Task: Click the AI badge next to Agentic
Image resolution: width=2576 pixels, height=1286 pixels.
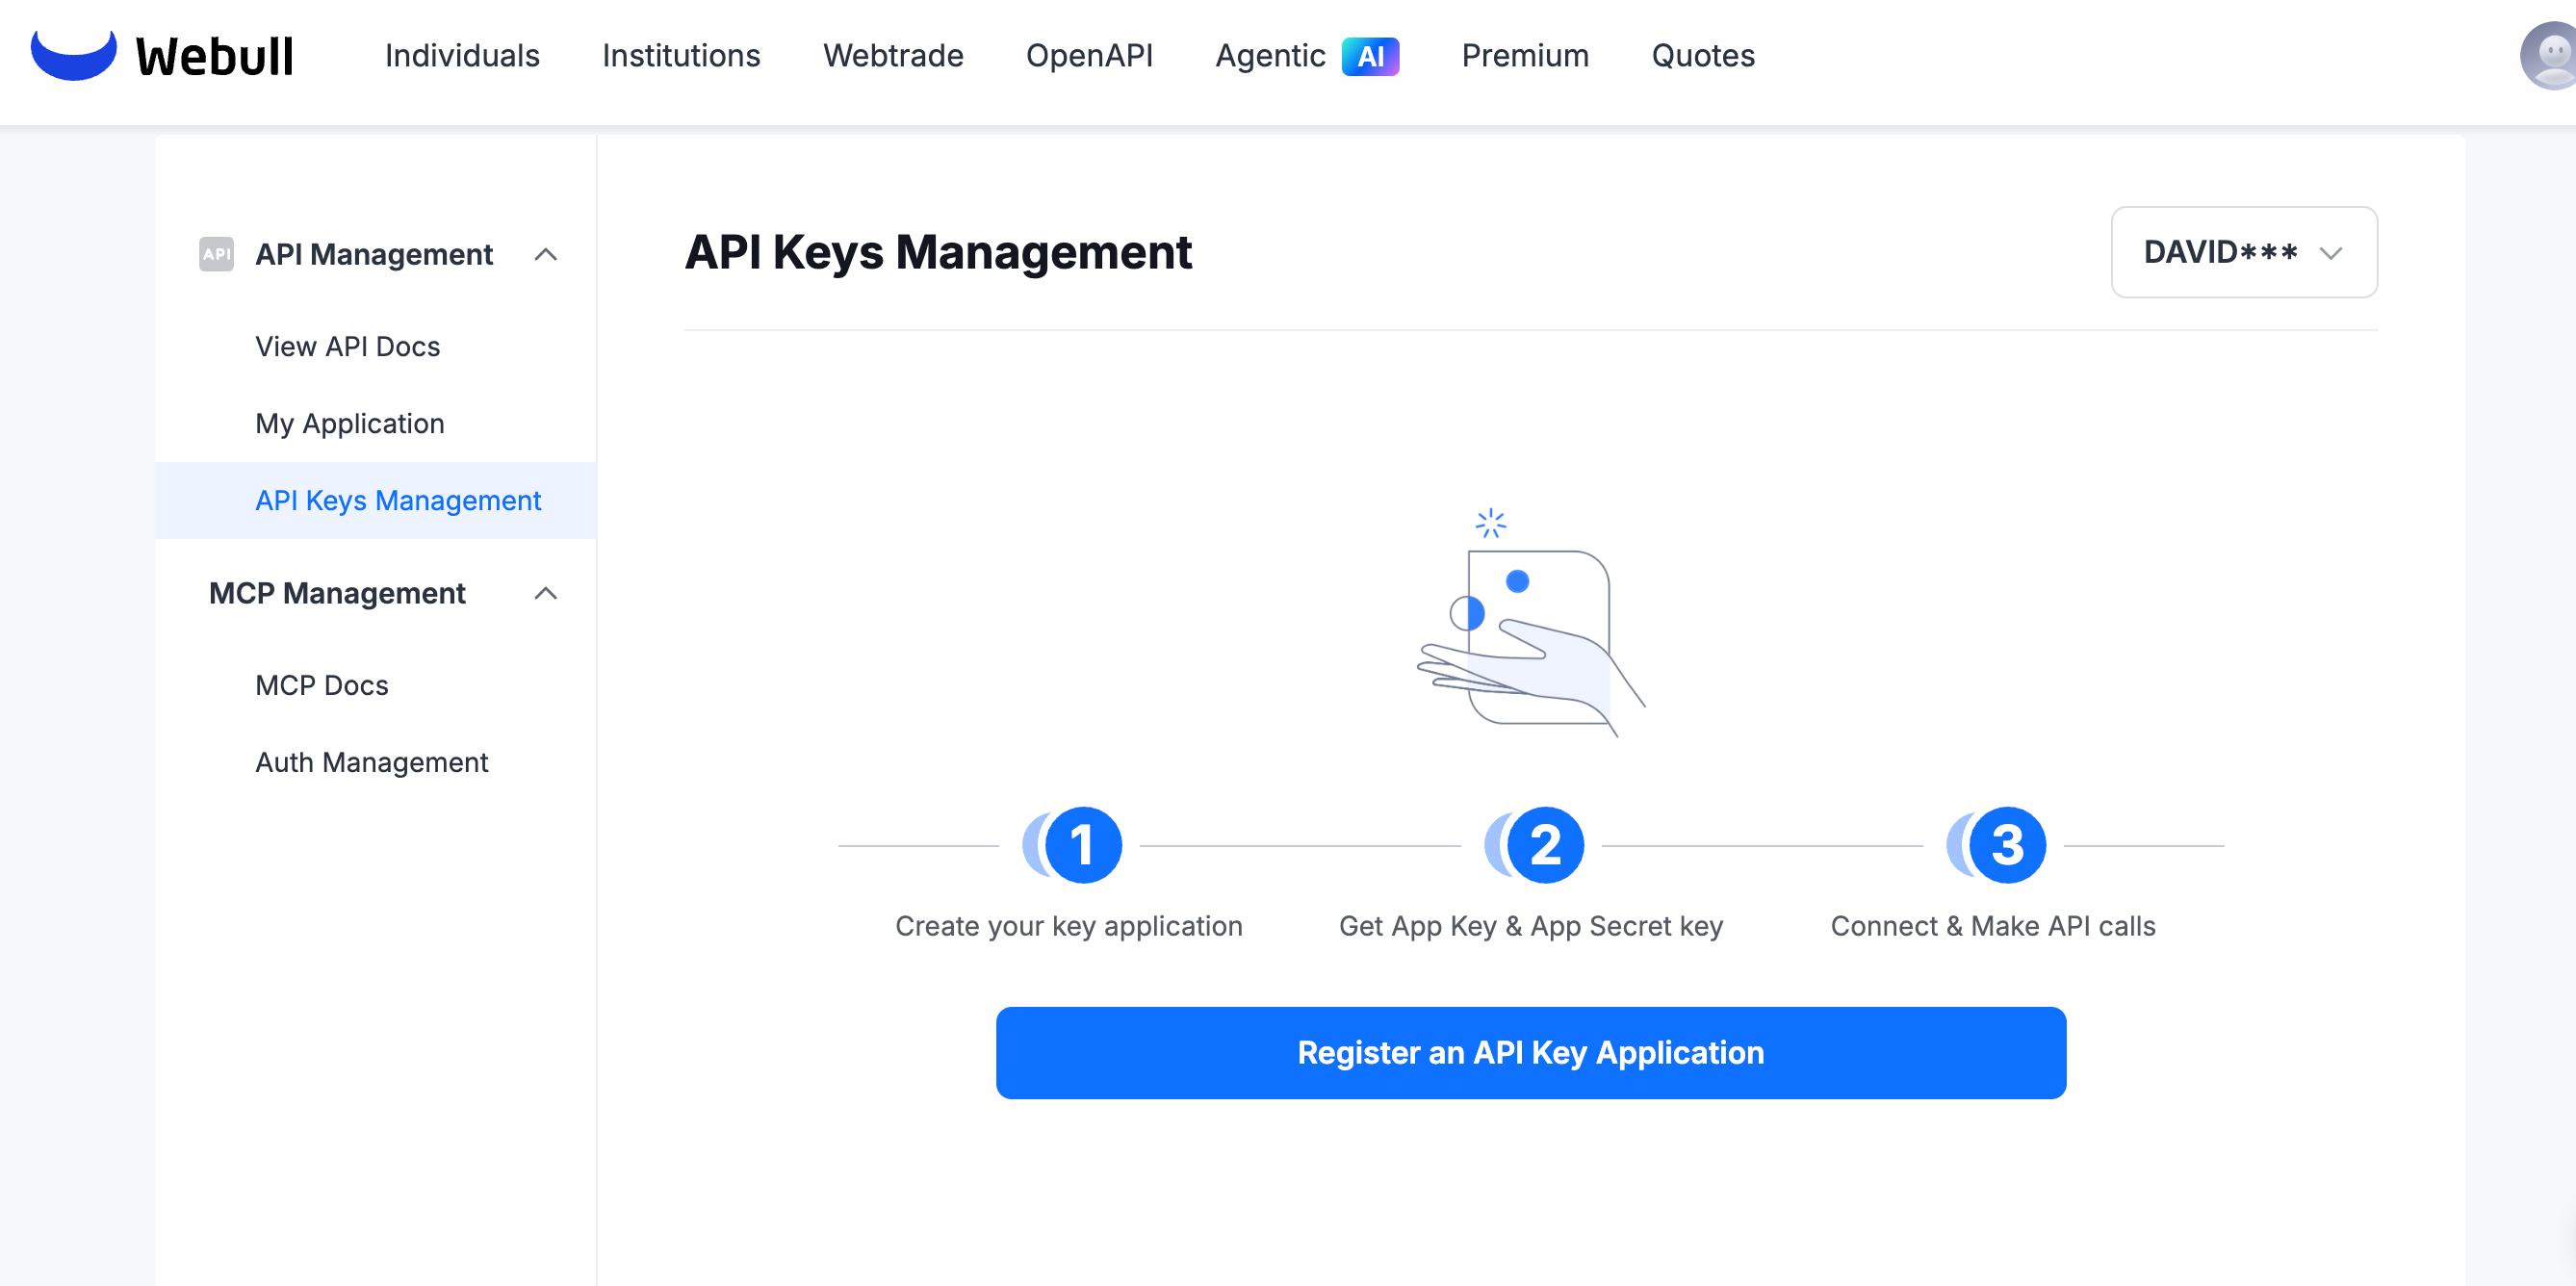Action: 1370,56
